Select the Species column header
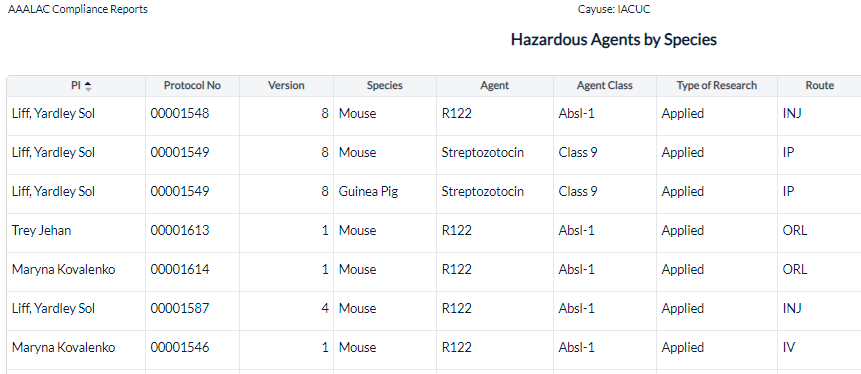This screenshot has width=861, height=374. [x=385, y=86]
